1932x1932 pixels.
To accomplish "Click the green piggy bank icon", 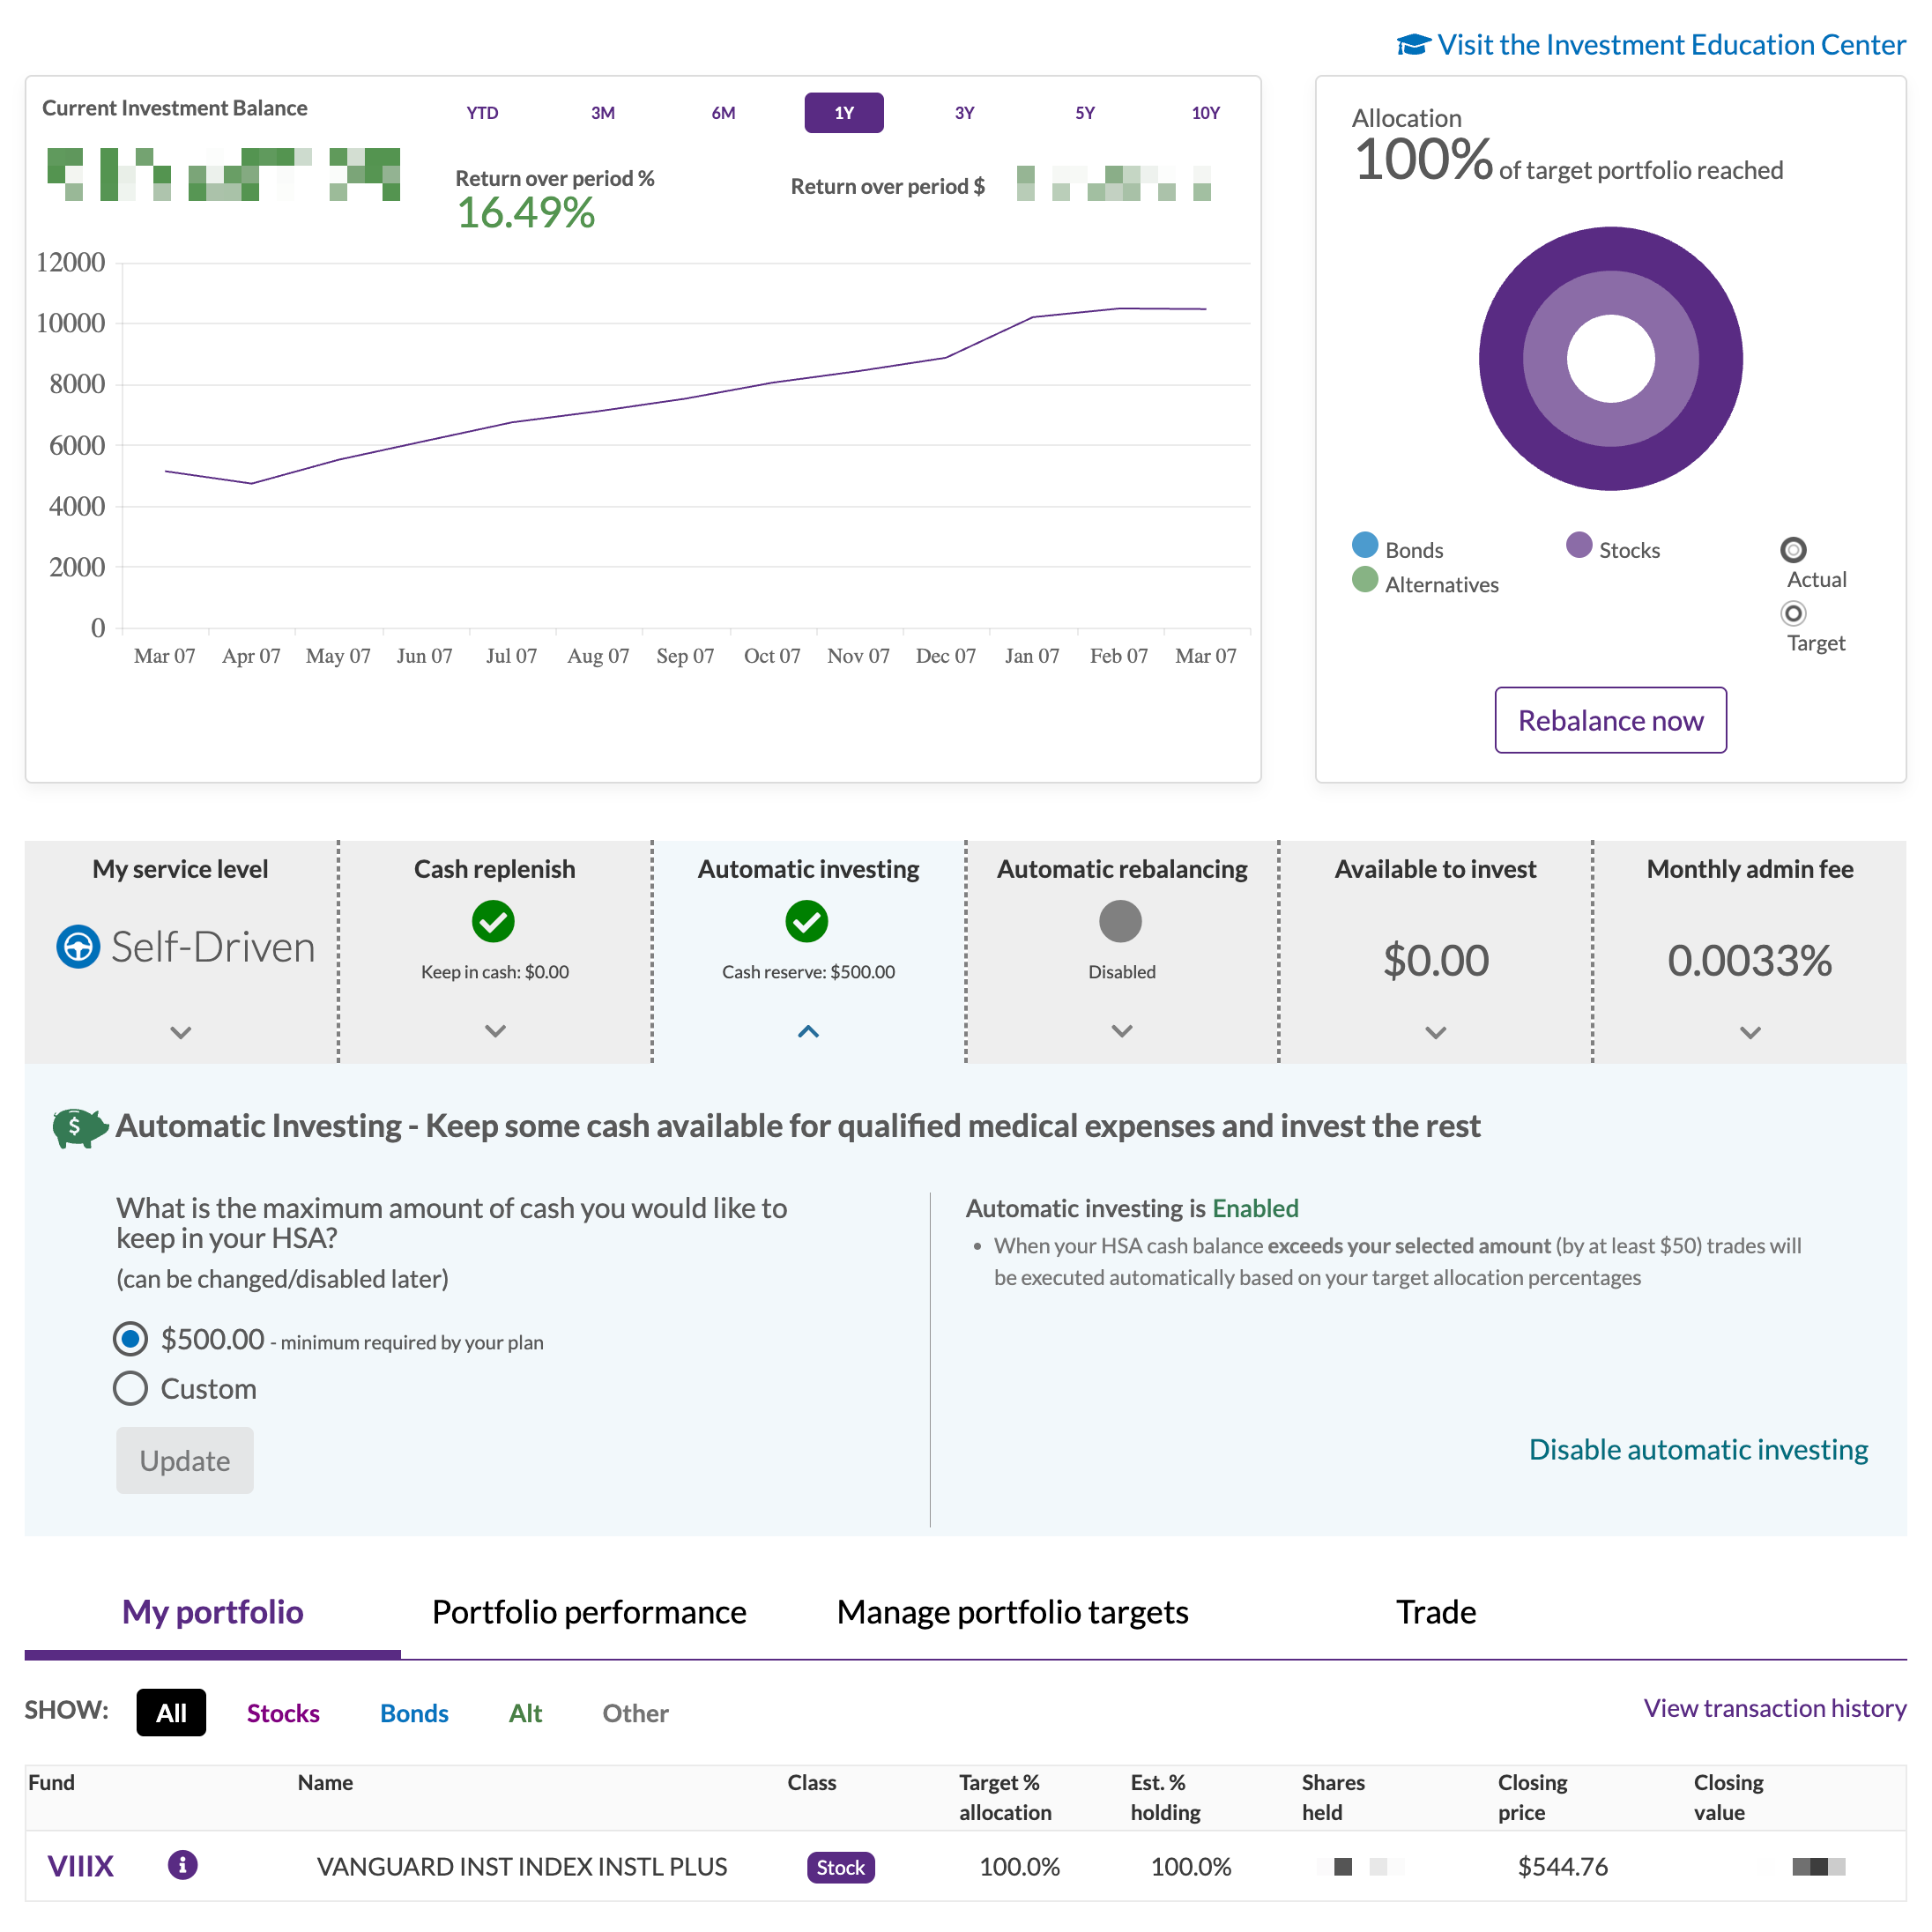I will tap(79, 1127).
